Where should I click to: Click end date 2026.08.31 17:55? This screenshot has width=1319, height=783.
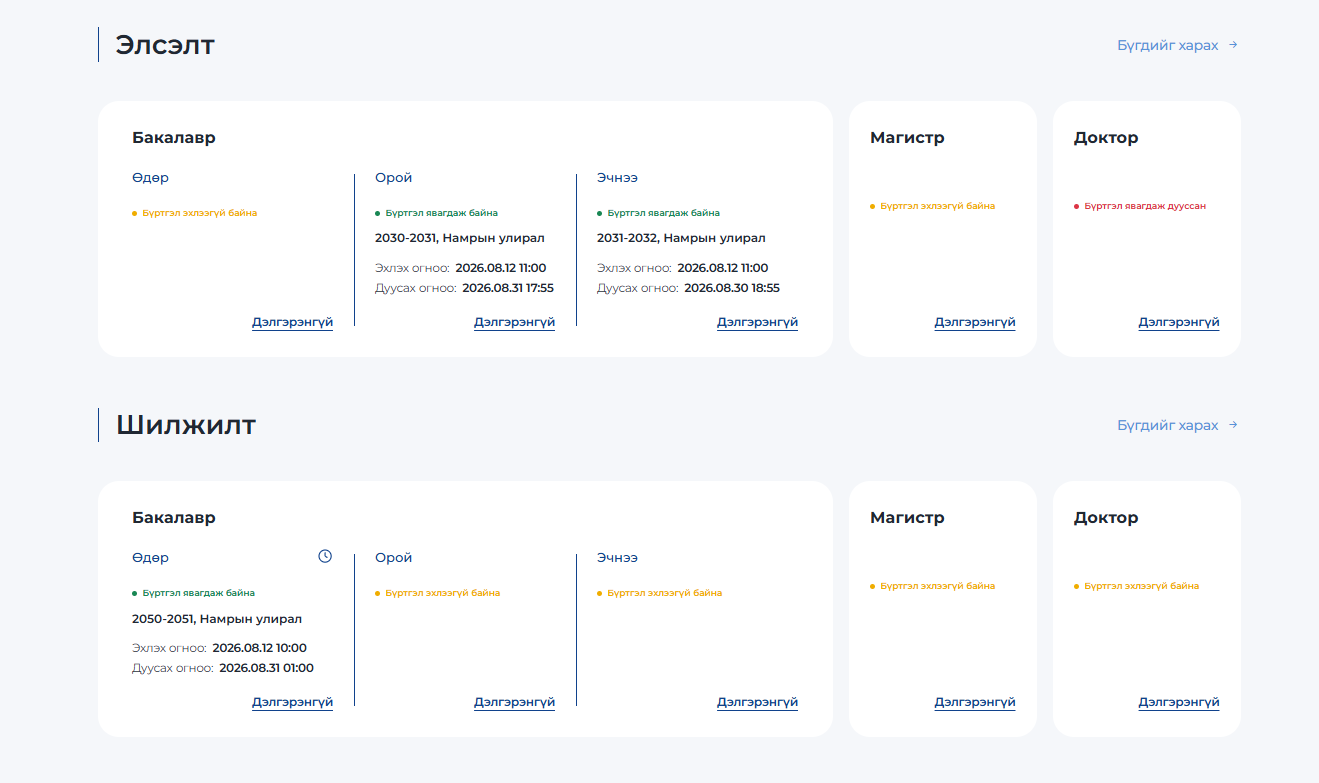pyautogui.click(x=508, y=288)
